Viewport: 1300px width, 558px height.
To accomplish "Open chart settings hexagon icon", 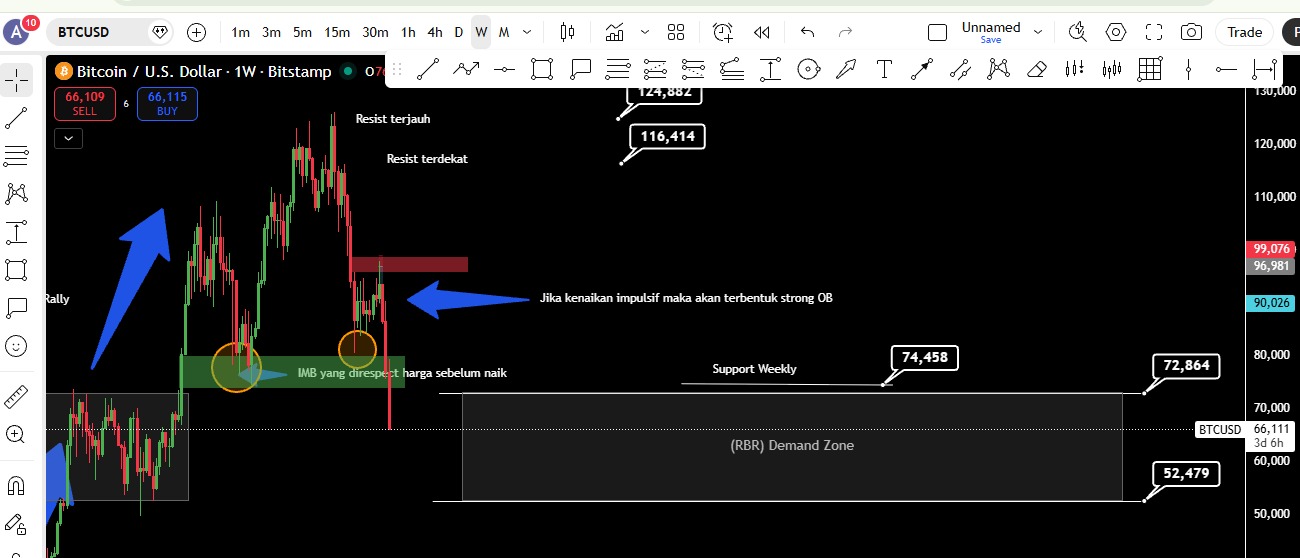I will click(1116, 32).
